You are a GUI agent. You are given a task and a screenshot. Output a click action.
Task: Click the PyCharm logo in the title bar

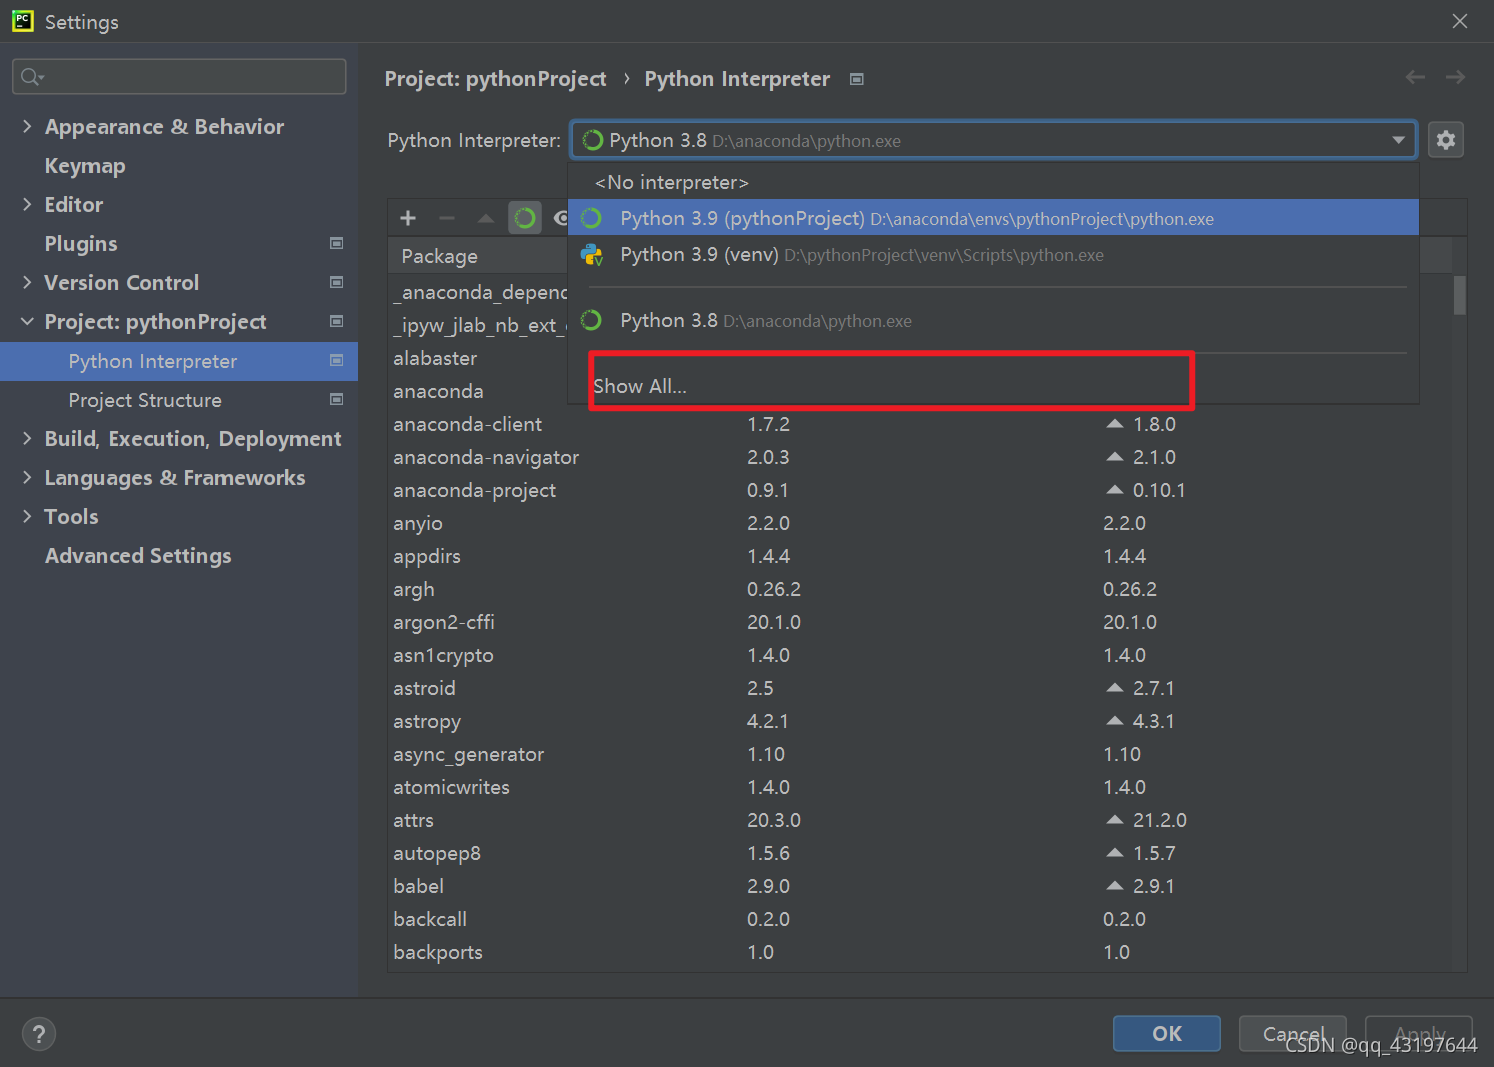click(22, 21)
